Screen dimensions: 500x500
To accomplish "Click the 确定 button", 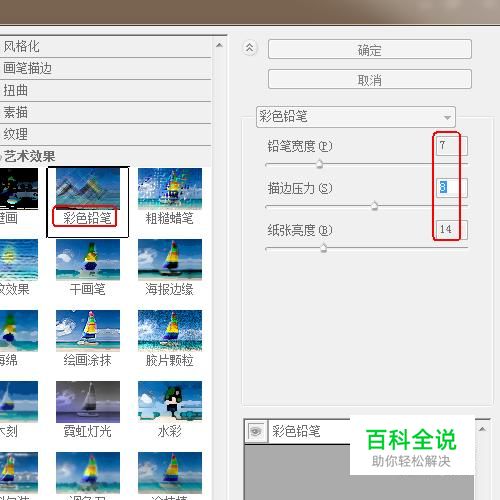I will (370, 49).
